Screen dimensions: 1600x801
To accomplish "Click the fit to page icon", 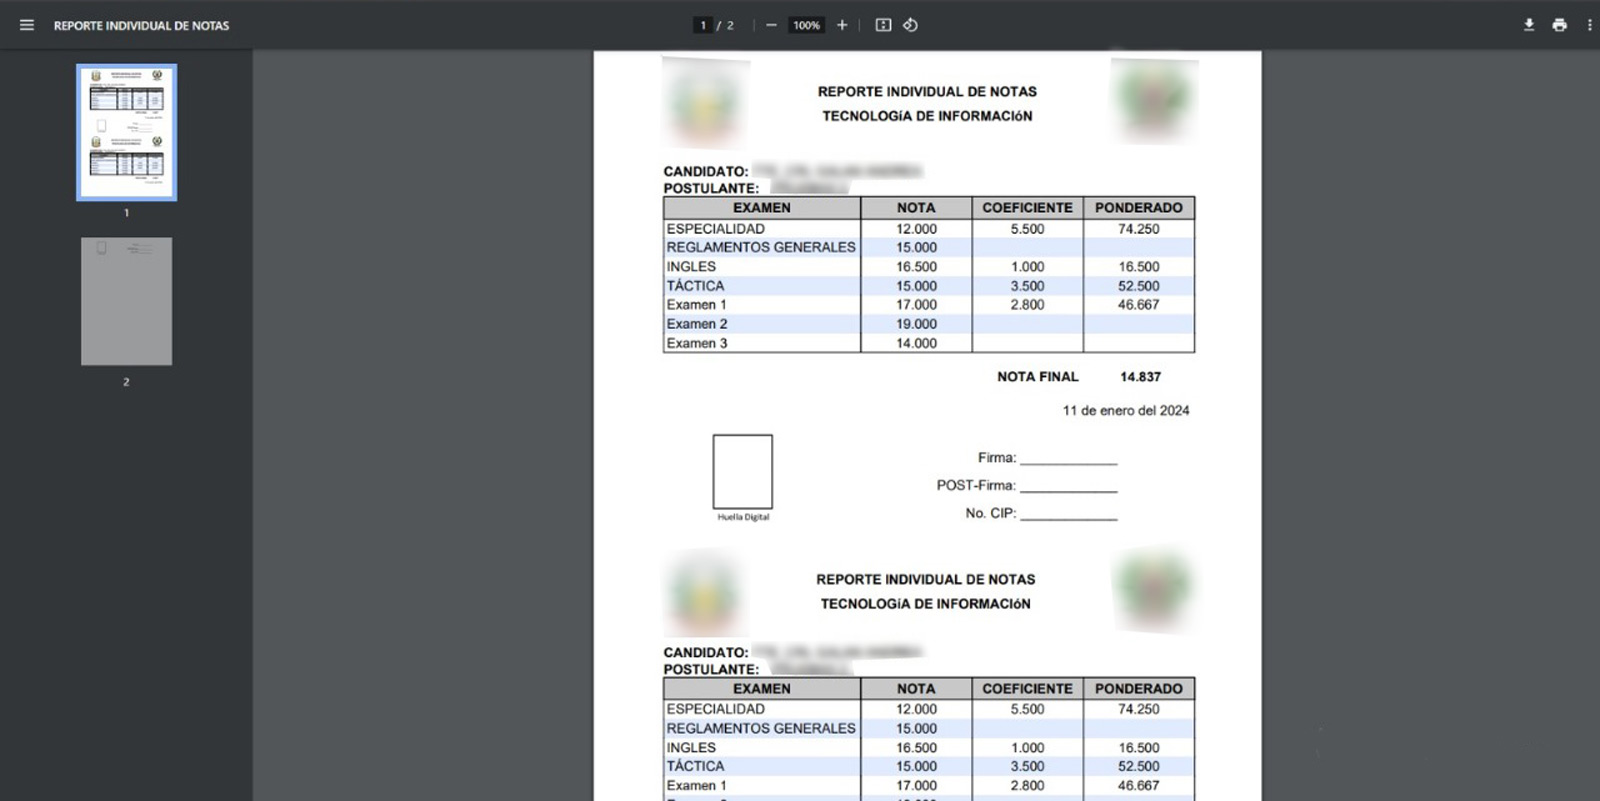I will pyautogui.click(x=883, y=25).
